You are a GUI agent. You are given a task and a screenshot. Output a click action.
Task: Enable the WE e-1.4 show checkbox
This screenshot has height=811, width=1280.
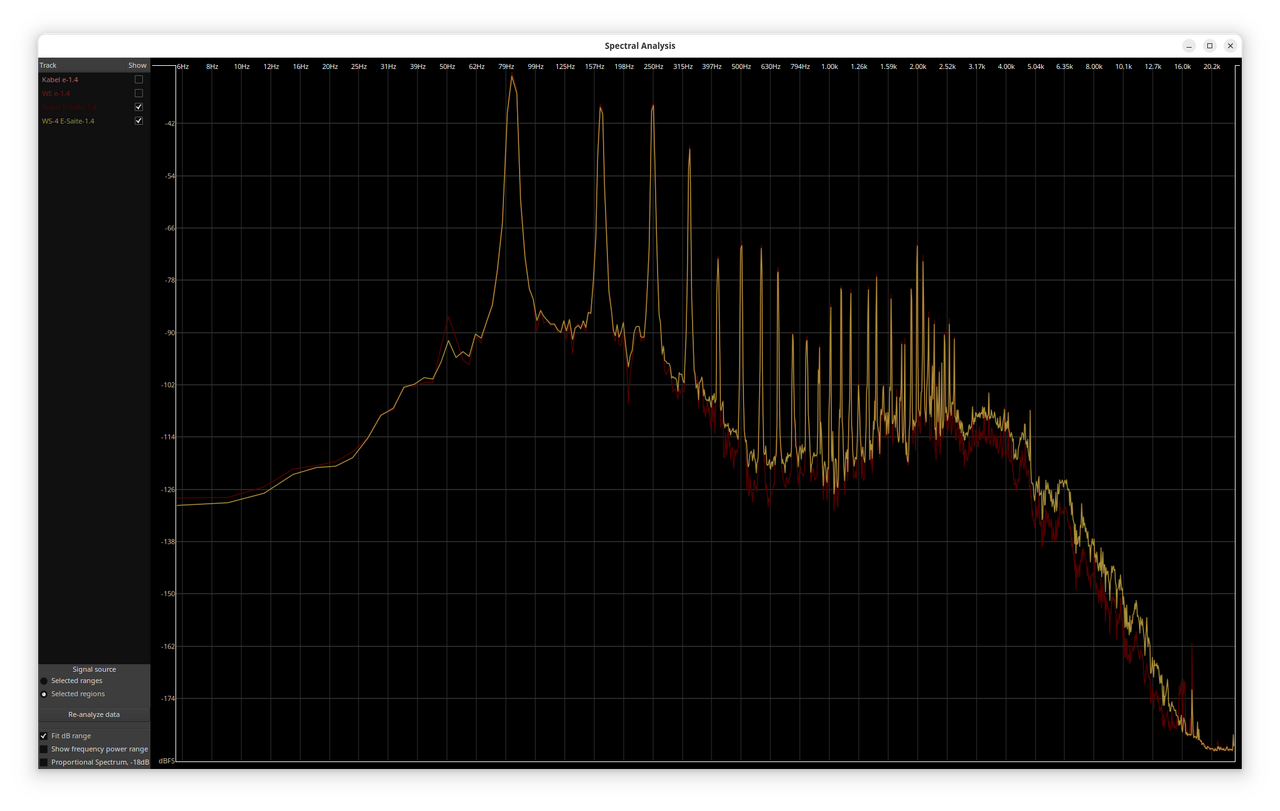(139, 93)
